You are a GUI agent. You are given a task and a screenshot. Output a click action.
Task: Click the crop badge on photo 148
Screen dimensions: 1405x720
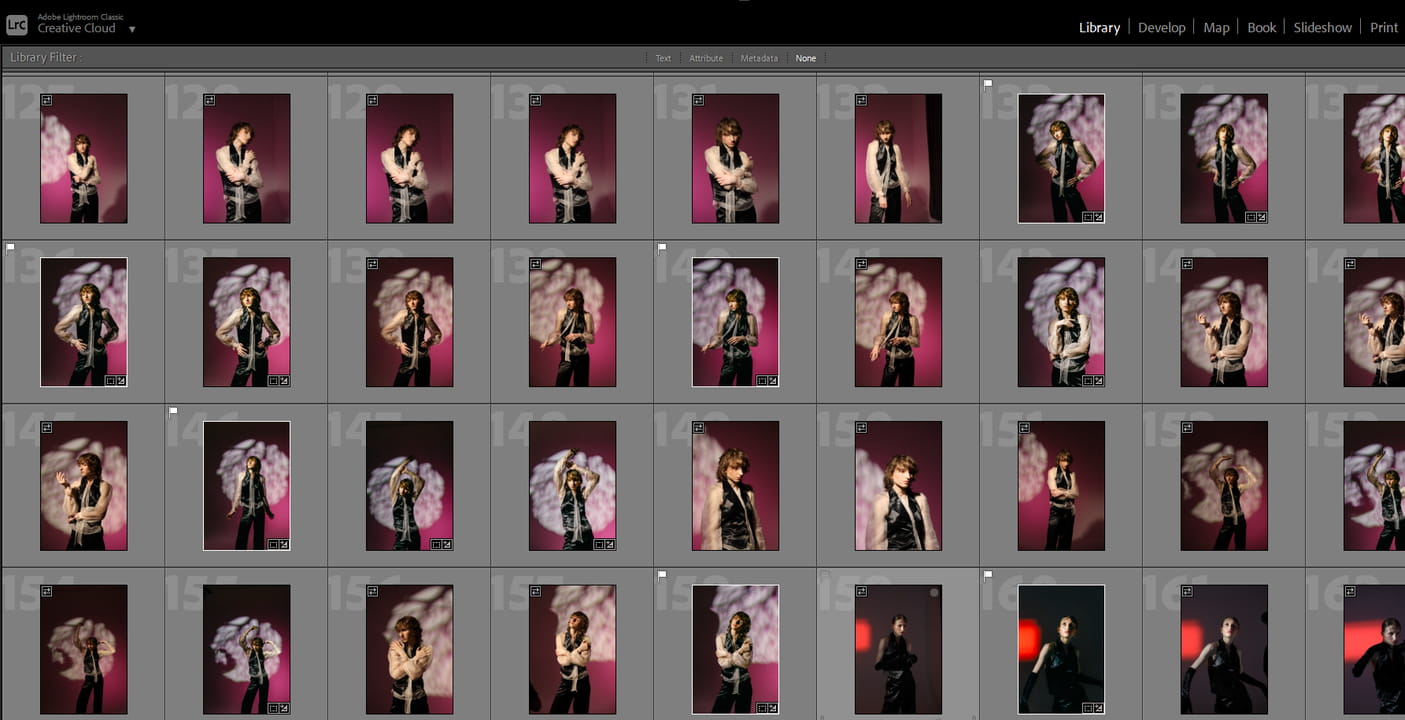tap(598, 544)
